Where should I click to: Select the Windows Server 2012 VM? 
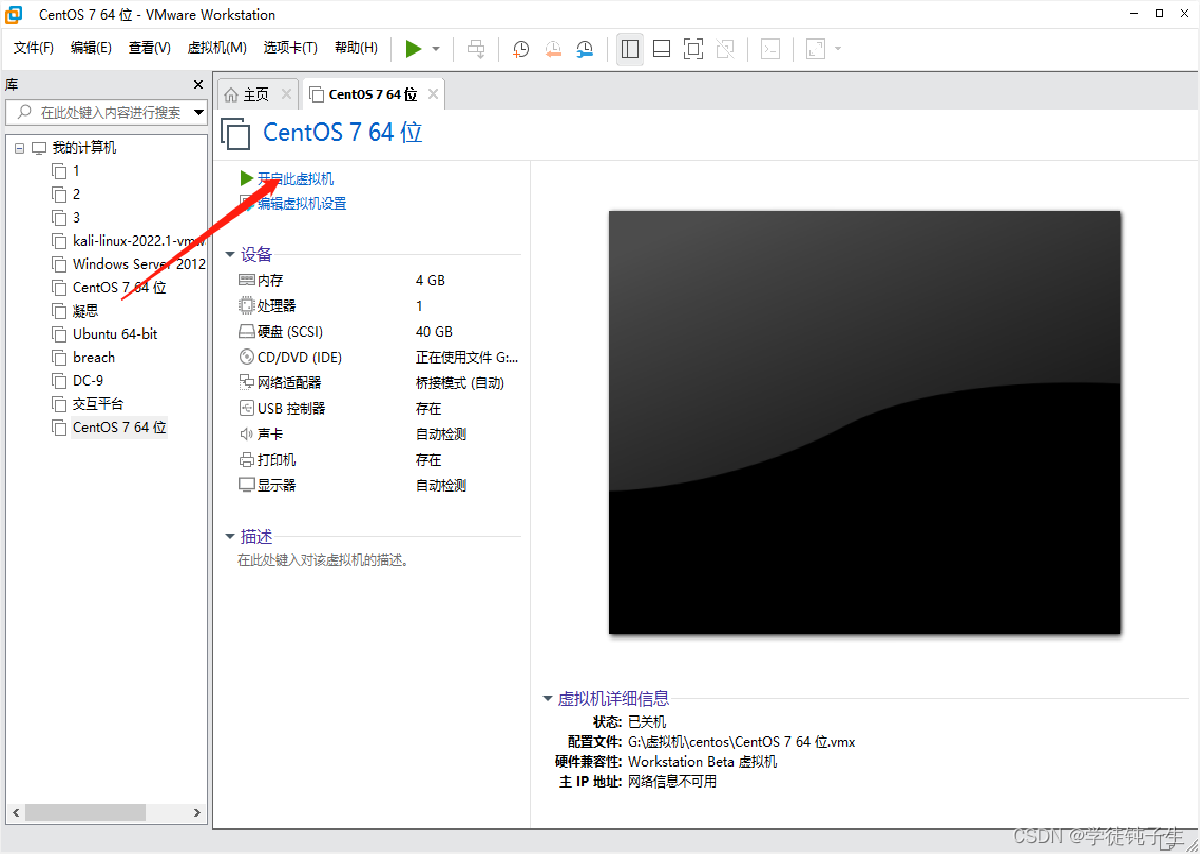point(129,264)
